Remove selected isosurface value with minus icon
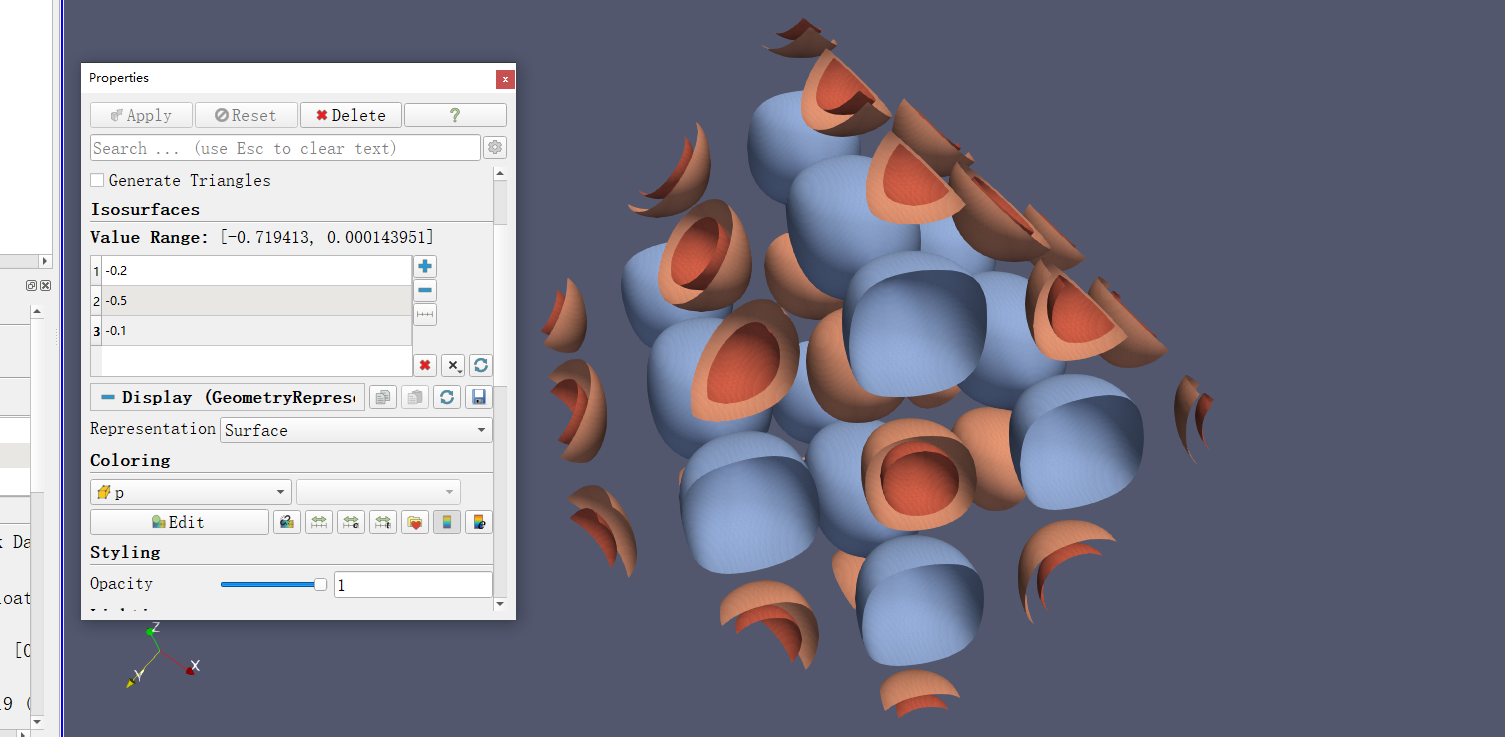The height and width of the screenshot is (737, 1505). click(x=425, y=291)
